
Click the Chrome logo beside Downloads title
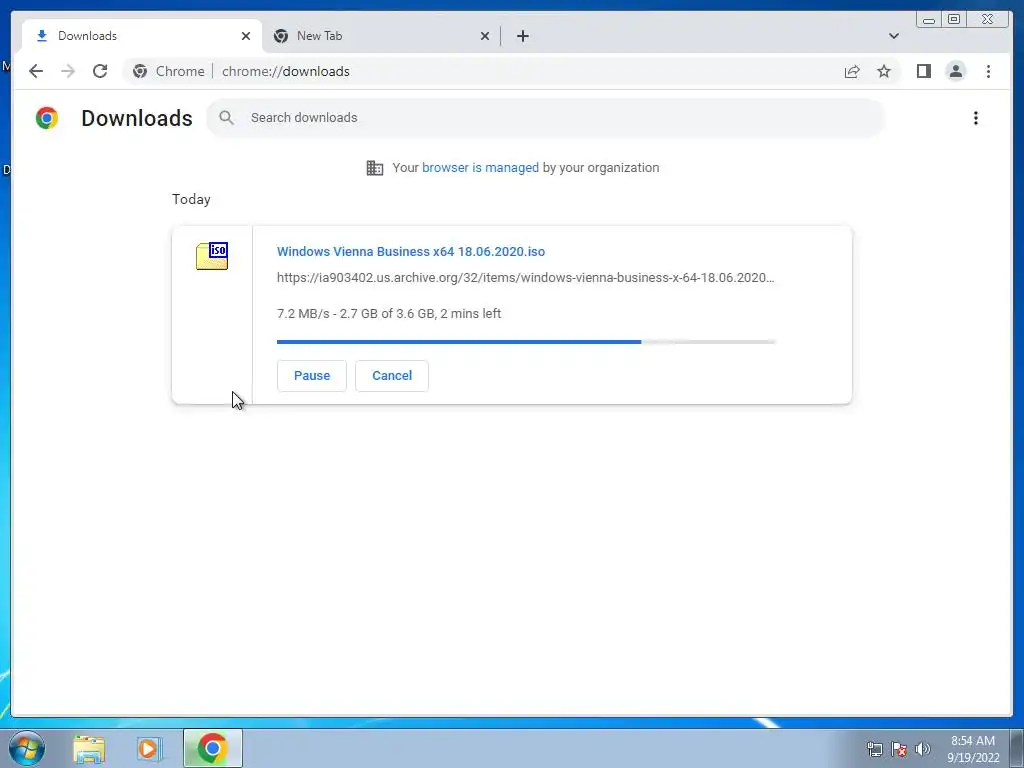[47, 118]
